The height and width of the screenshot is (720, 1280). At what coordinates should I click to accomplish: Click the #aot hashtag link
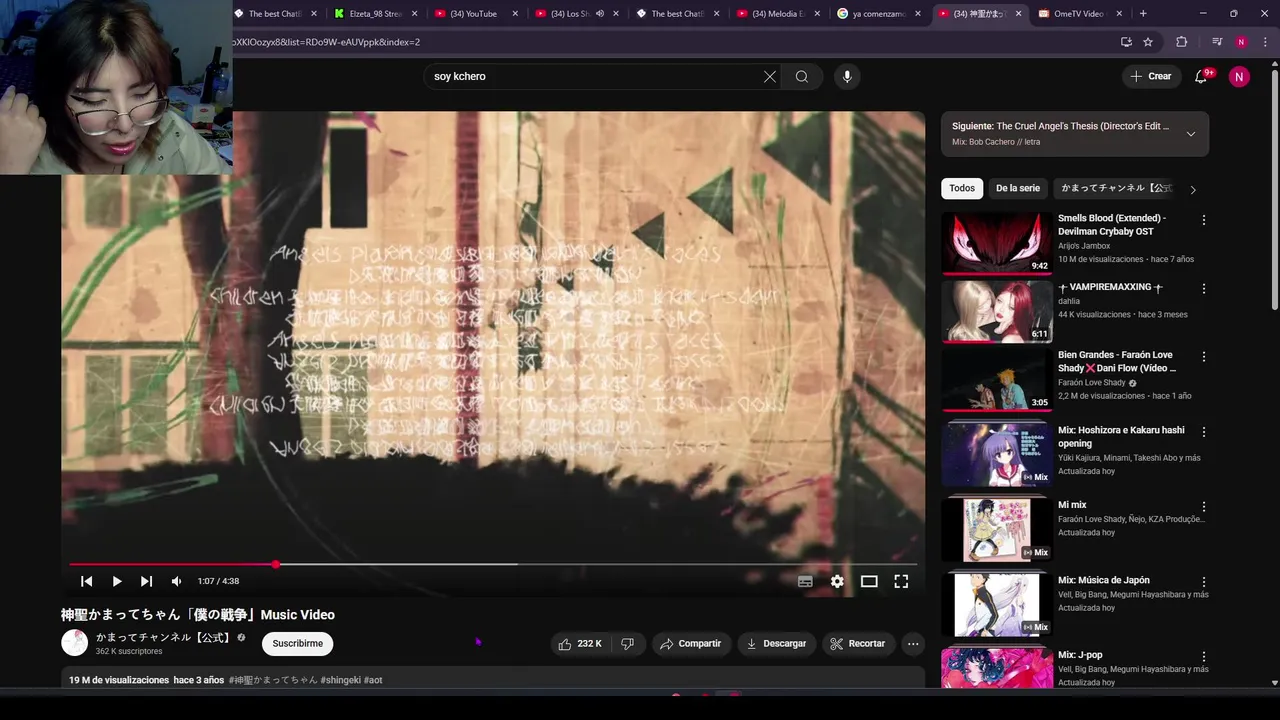(373, 680)
